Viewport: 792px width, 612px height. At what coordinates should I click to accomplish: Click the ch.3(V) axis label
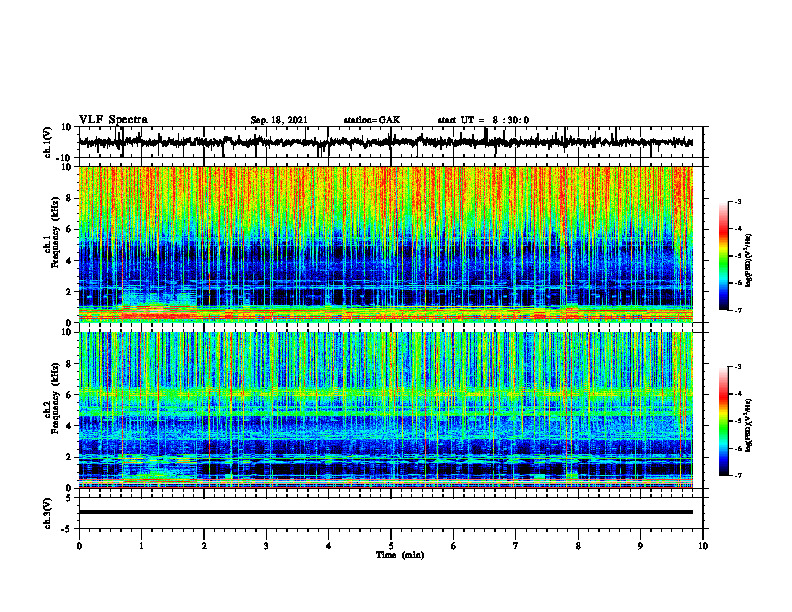click(x=48, y=513)
